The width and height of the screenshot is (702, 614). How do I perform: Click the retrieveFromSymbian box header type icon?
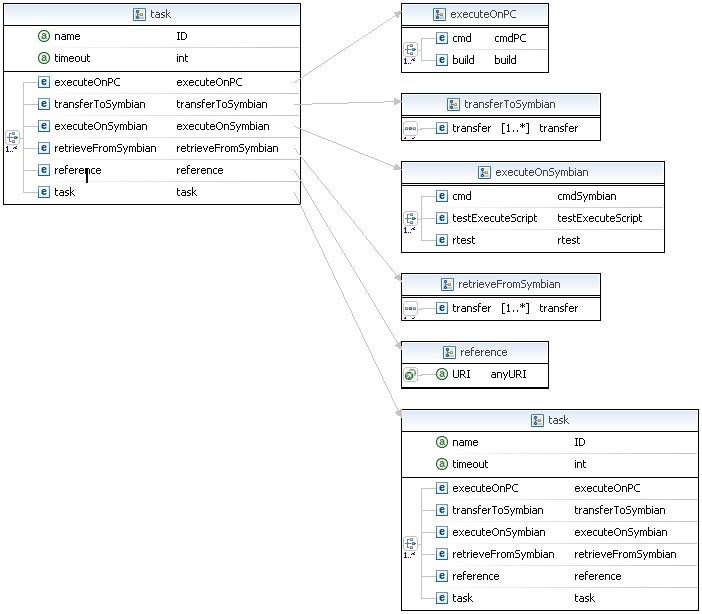(447, 284)
